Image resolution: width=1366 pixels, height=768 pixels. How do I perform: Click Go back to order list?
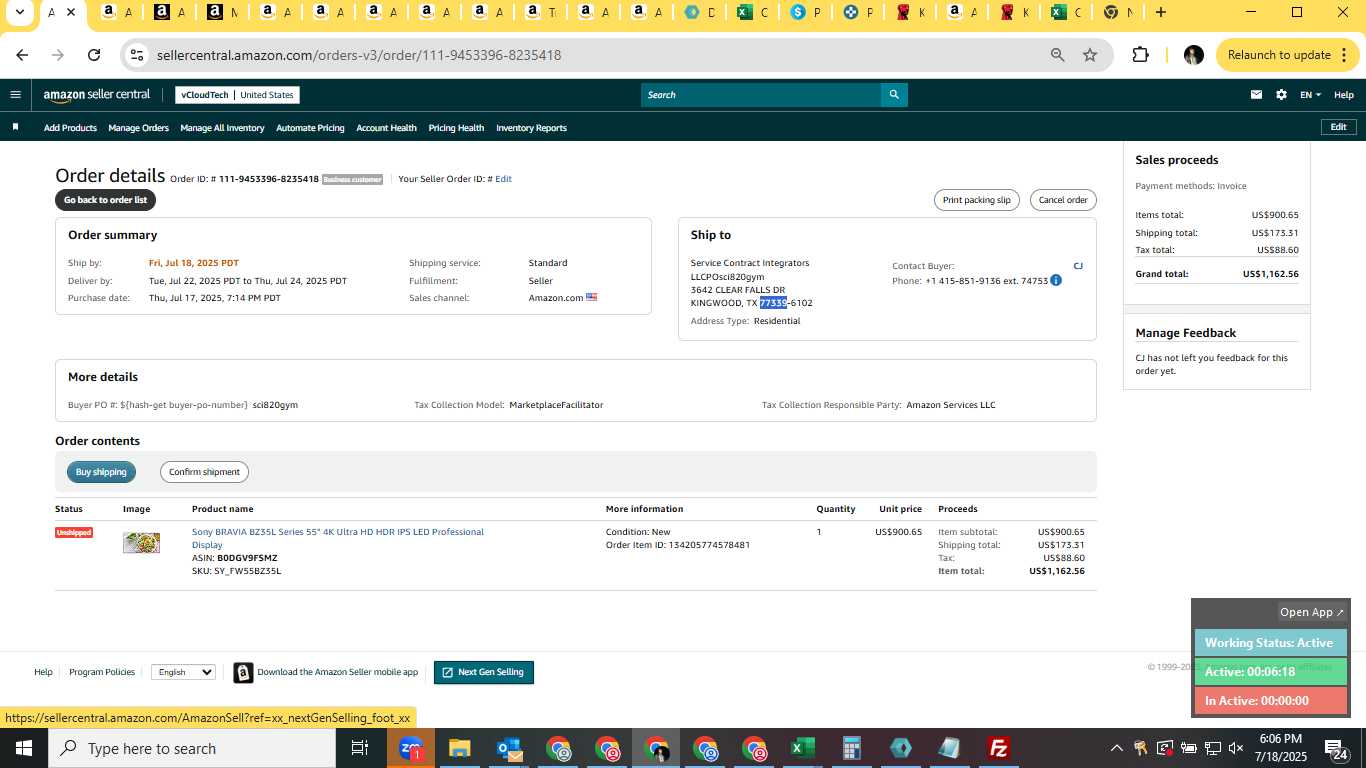pos(105,200)
